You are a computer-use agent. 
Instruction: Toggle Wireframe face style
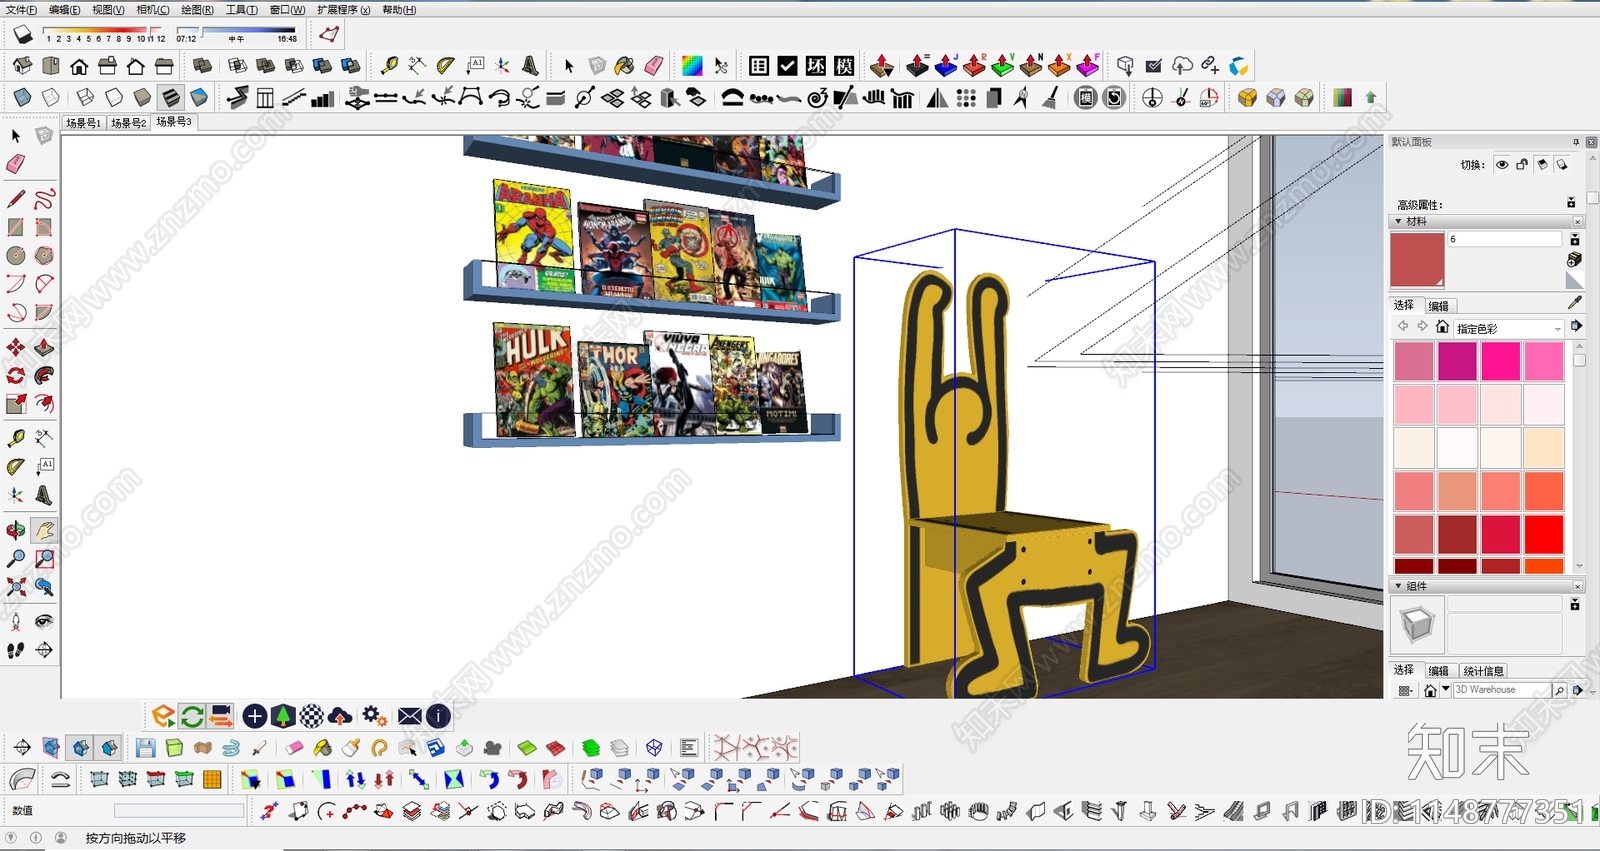tap(85, 98)
